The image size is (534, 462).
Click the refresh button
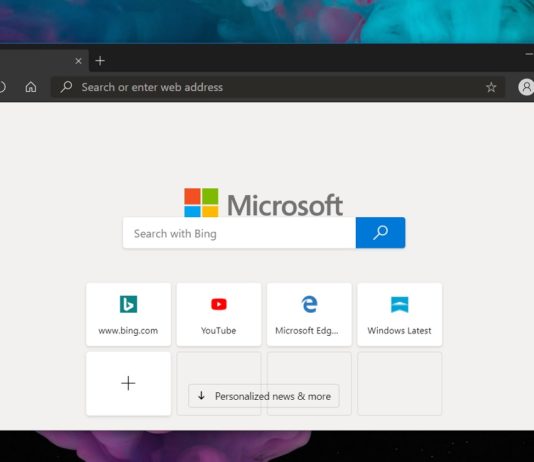point(2,87)
